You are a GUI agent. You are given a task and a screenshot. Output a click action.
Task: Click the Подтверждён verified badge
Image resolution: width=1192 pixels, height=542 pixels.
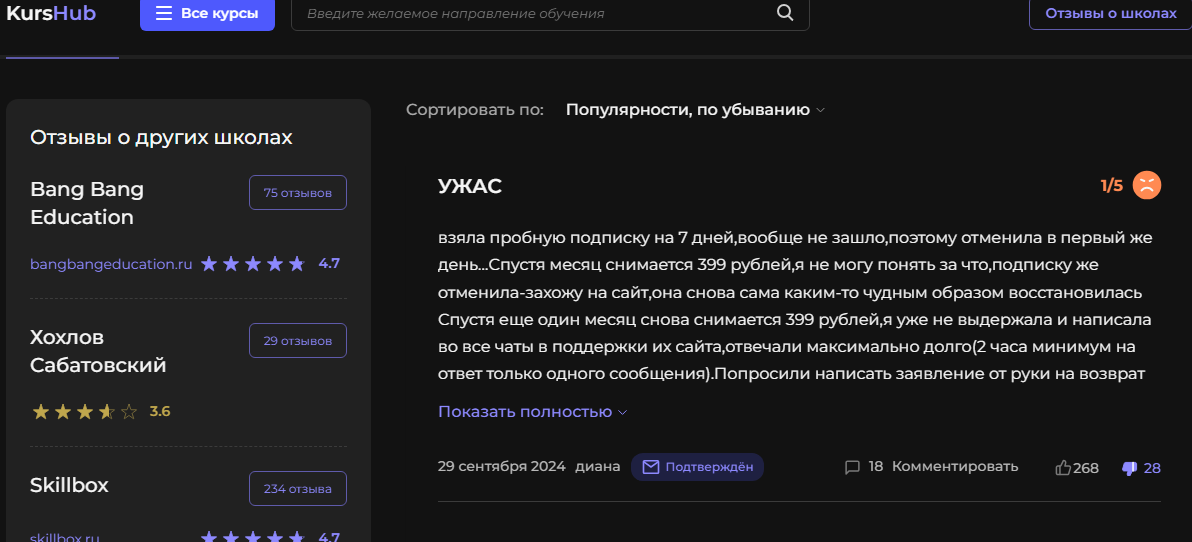click(697, 467)
